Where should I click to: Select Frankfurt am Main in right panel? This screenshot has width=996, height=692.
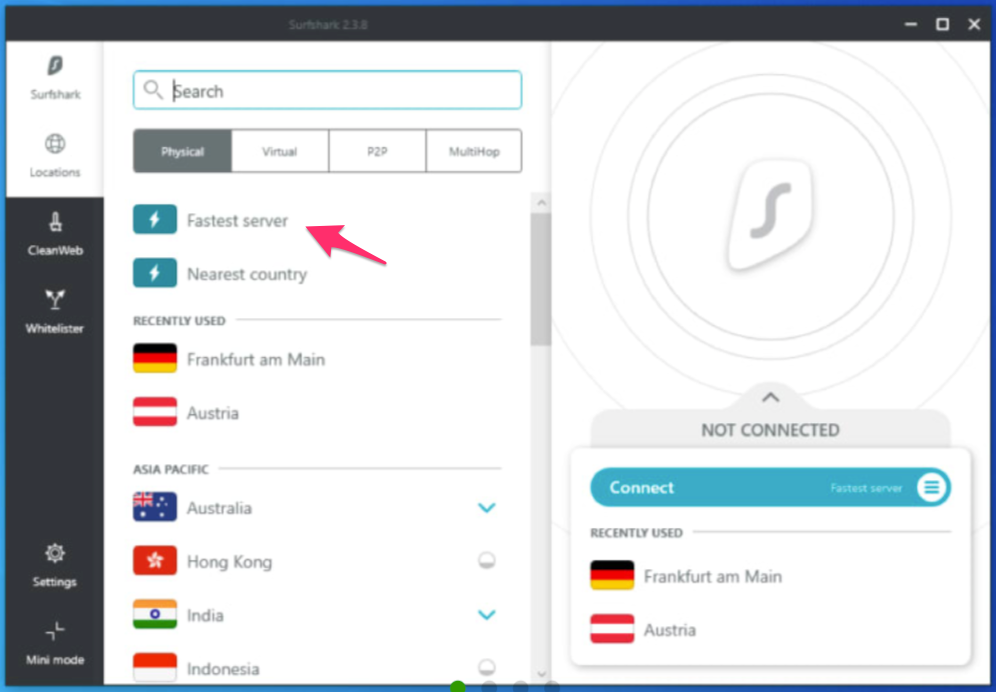(x=712, y=577)
